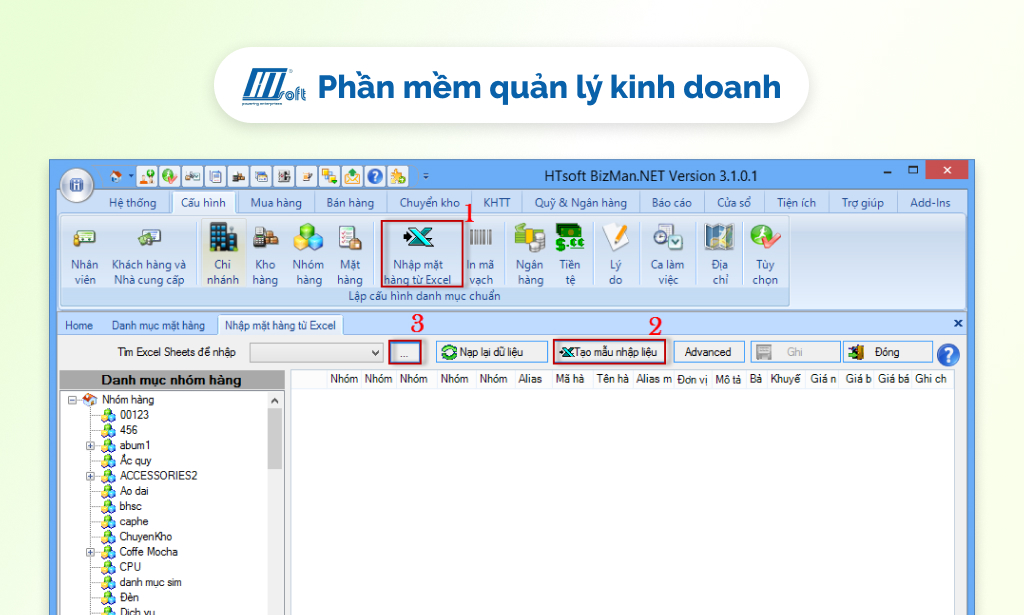Screen dimensions: 1024x615
Task: Select the 456 tree item
Action: pos(129,430)
